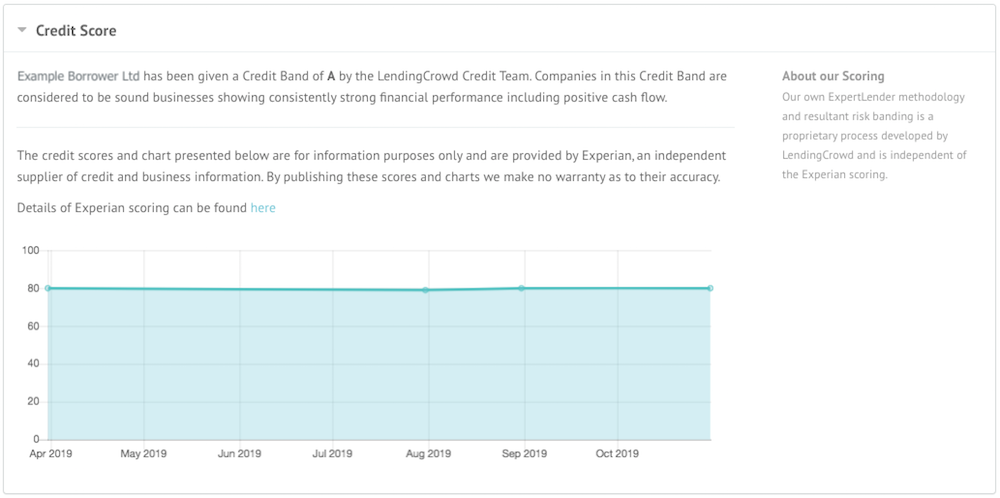The width and height of the screenshot is (1000, 498).
Task: Click the Apr 2019 x-axis label
Action: tap(50, 454)
